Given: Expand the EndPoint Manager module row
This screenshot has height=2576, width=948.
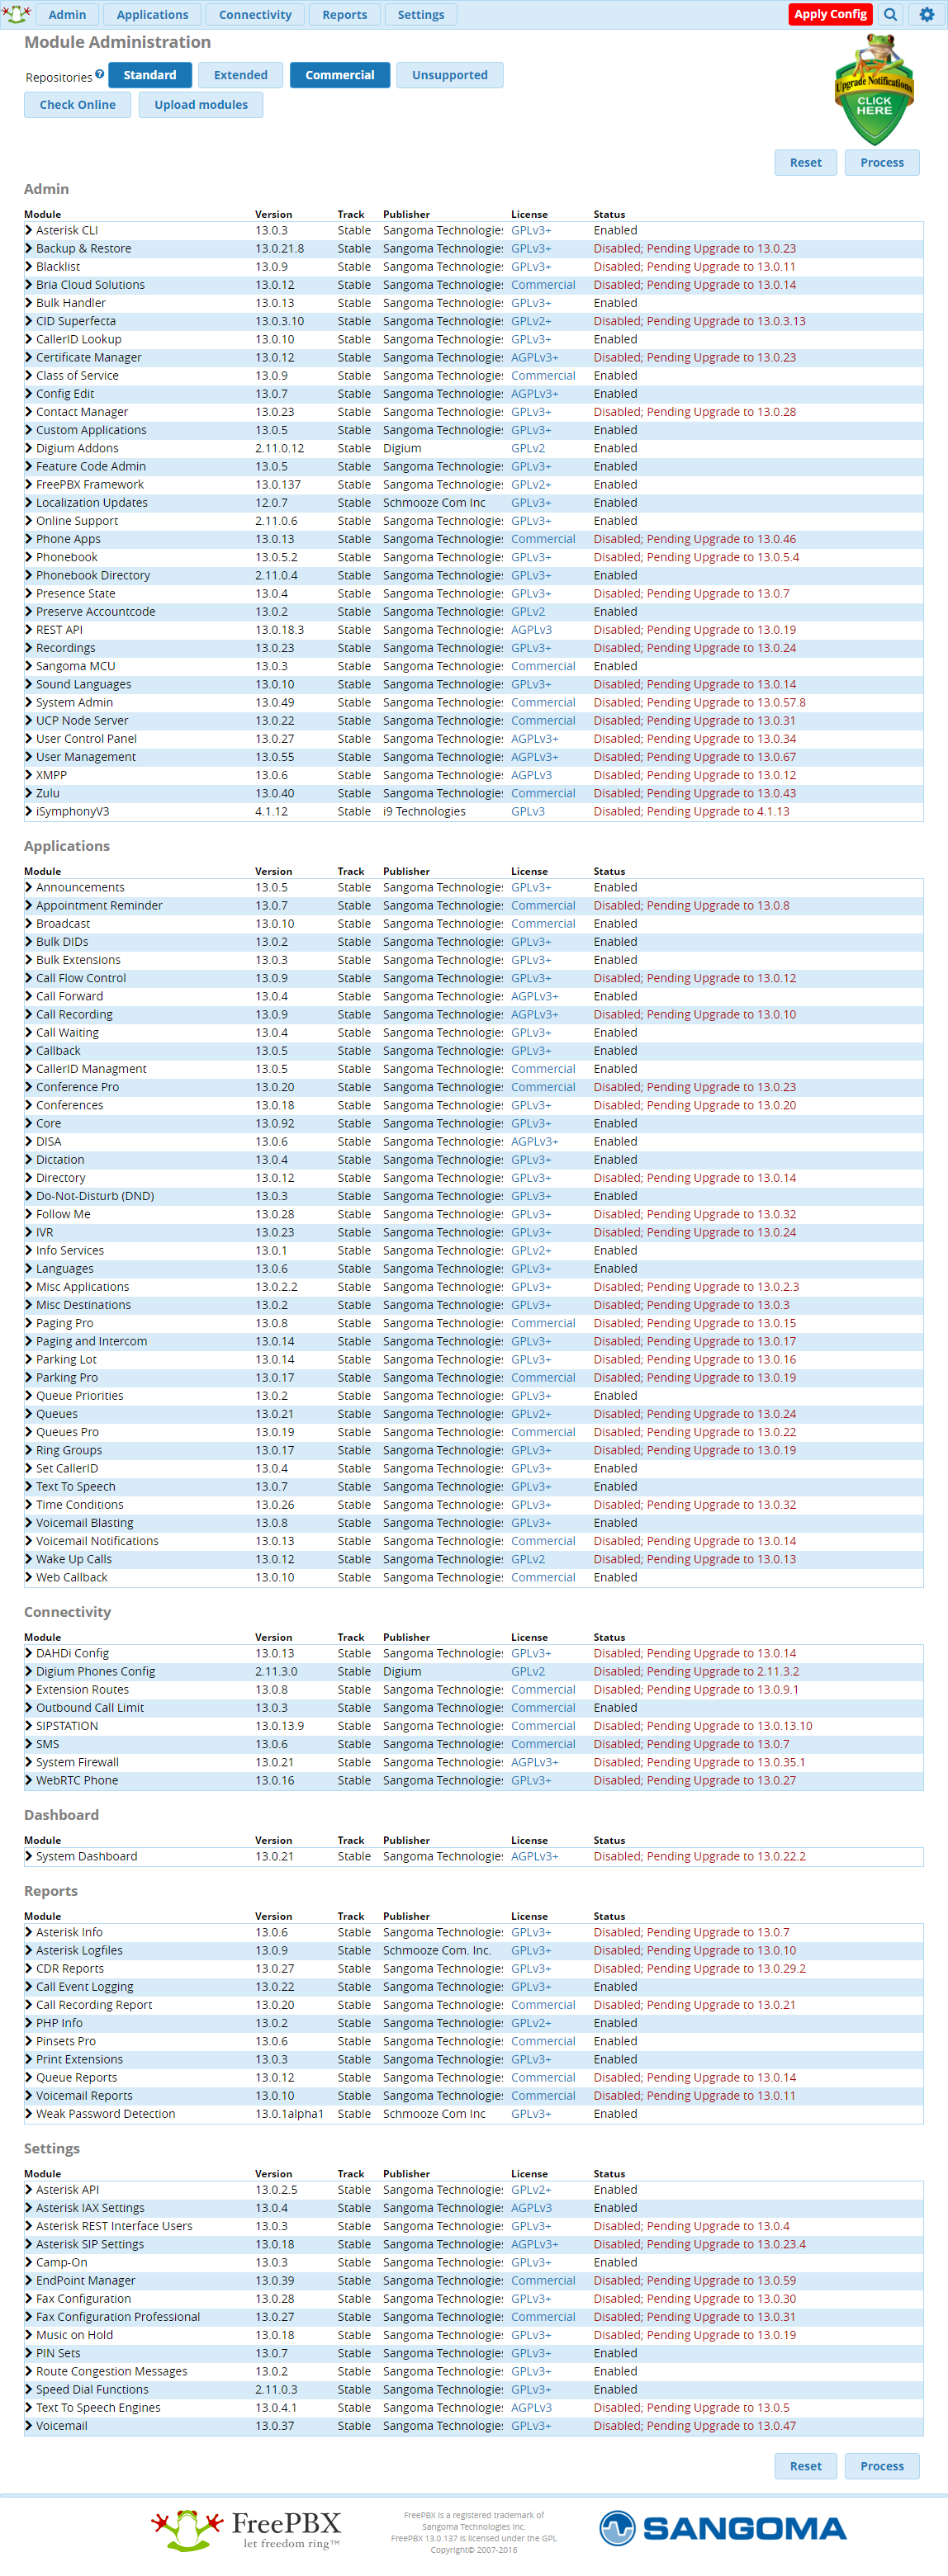Looking at the screenshot, I should (x=473, y=2281).
